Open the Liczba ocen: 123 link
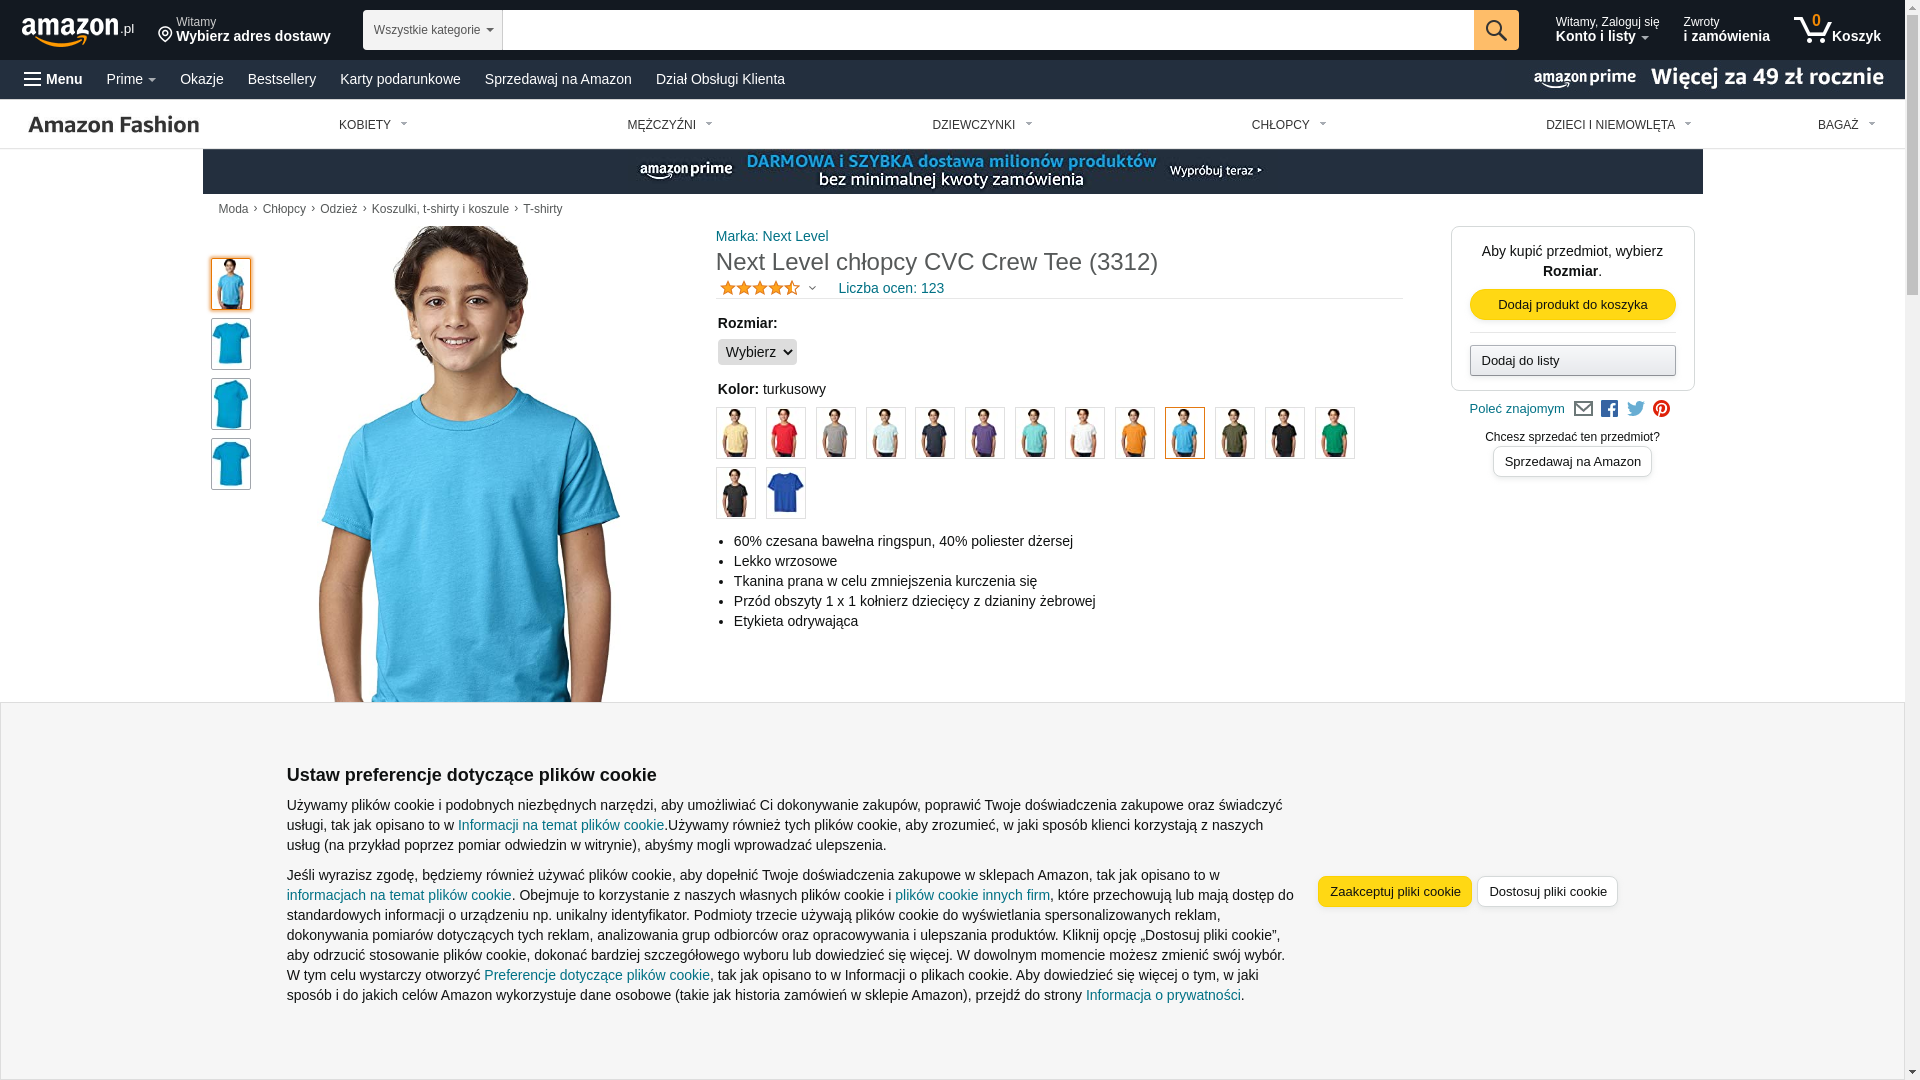 coord(891,288)
